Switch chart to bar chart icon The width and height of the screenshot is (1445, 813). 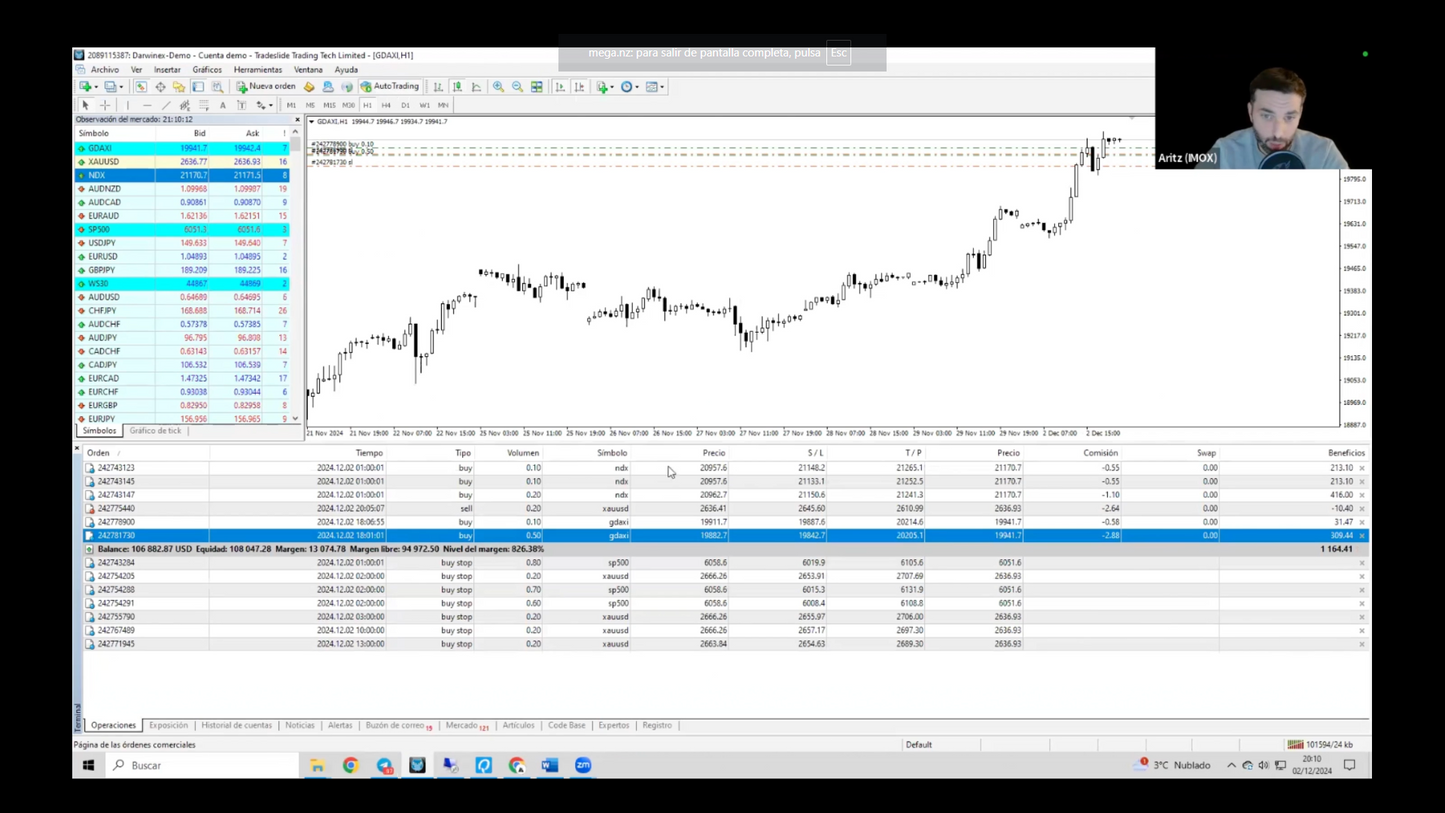point(438,87)
